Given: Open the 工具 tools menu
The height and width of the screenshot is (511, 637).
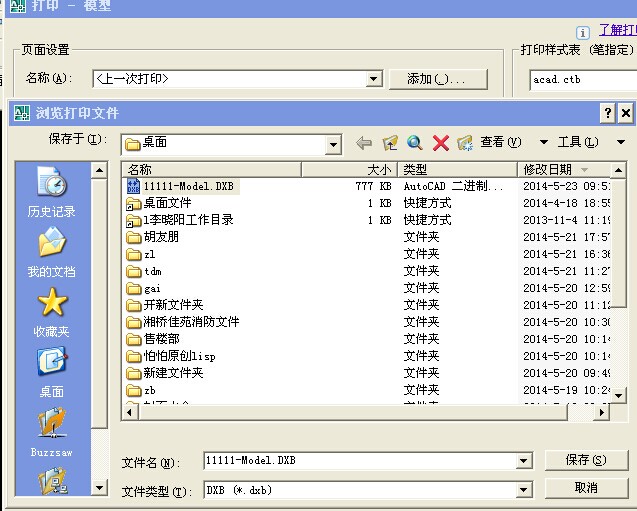Looking at the screenshot, I should click(577, 143).
